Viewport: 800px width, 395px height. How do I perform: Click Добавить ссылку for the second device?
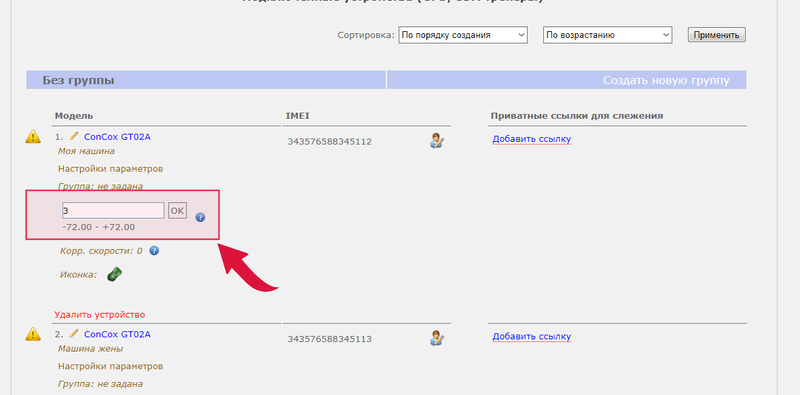coord(532,336)
